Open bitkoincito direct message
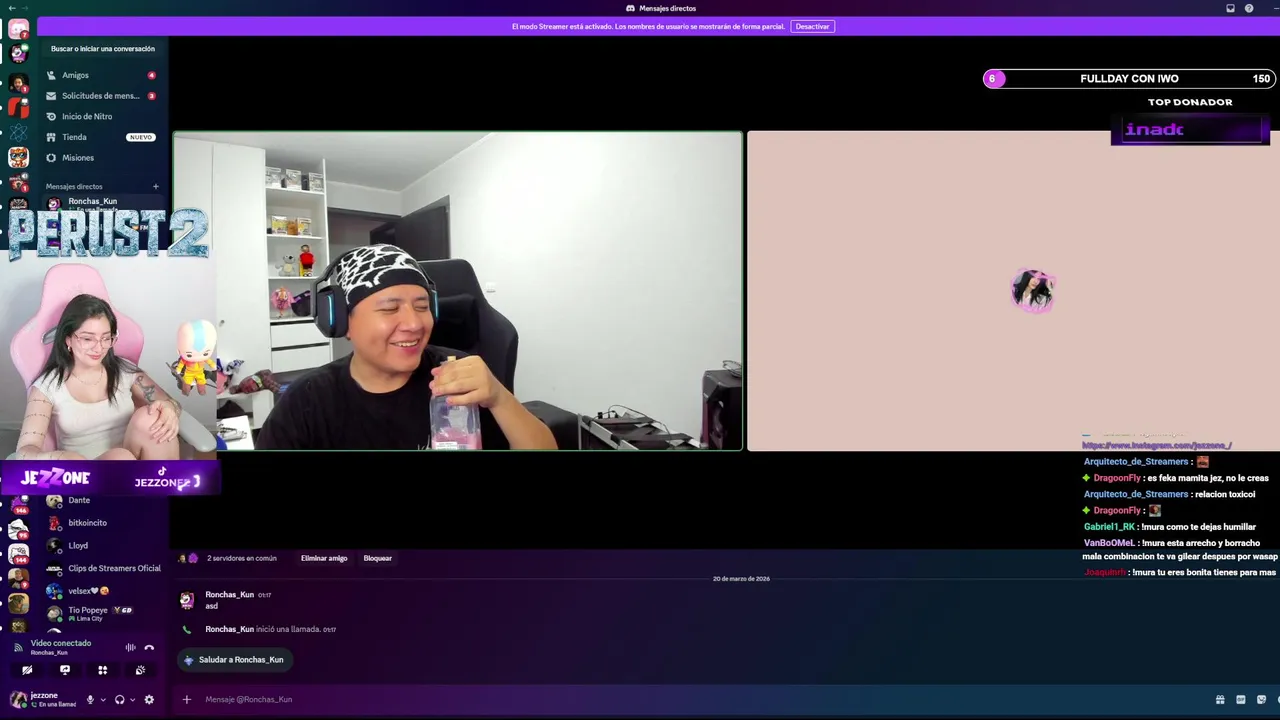Image resolution: width=1280 pixels, height=720 pixels. (x=101, y=523)
